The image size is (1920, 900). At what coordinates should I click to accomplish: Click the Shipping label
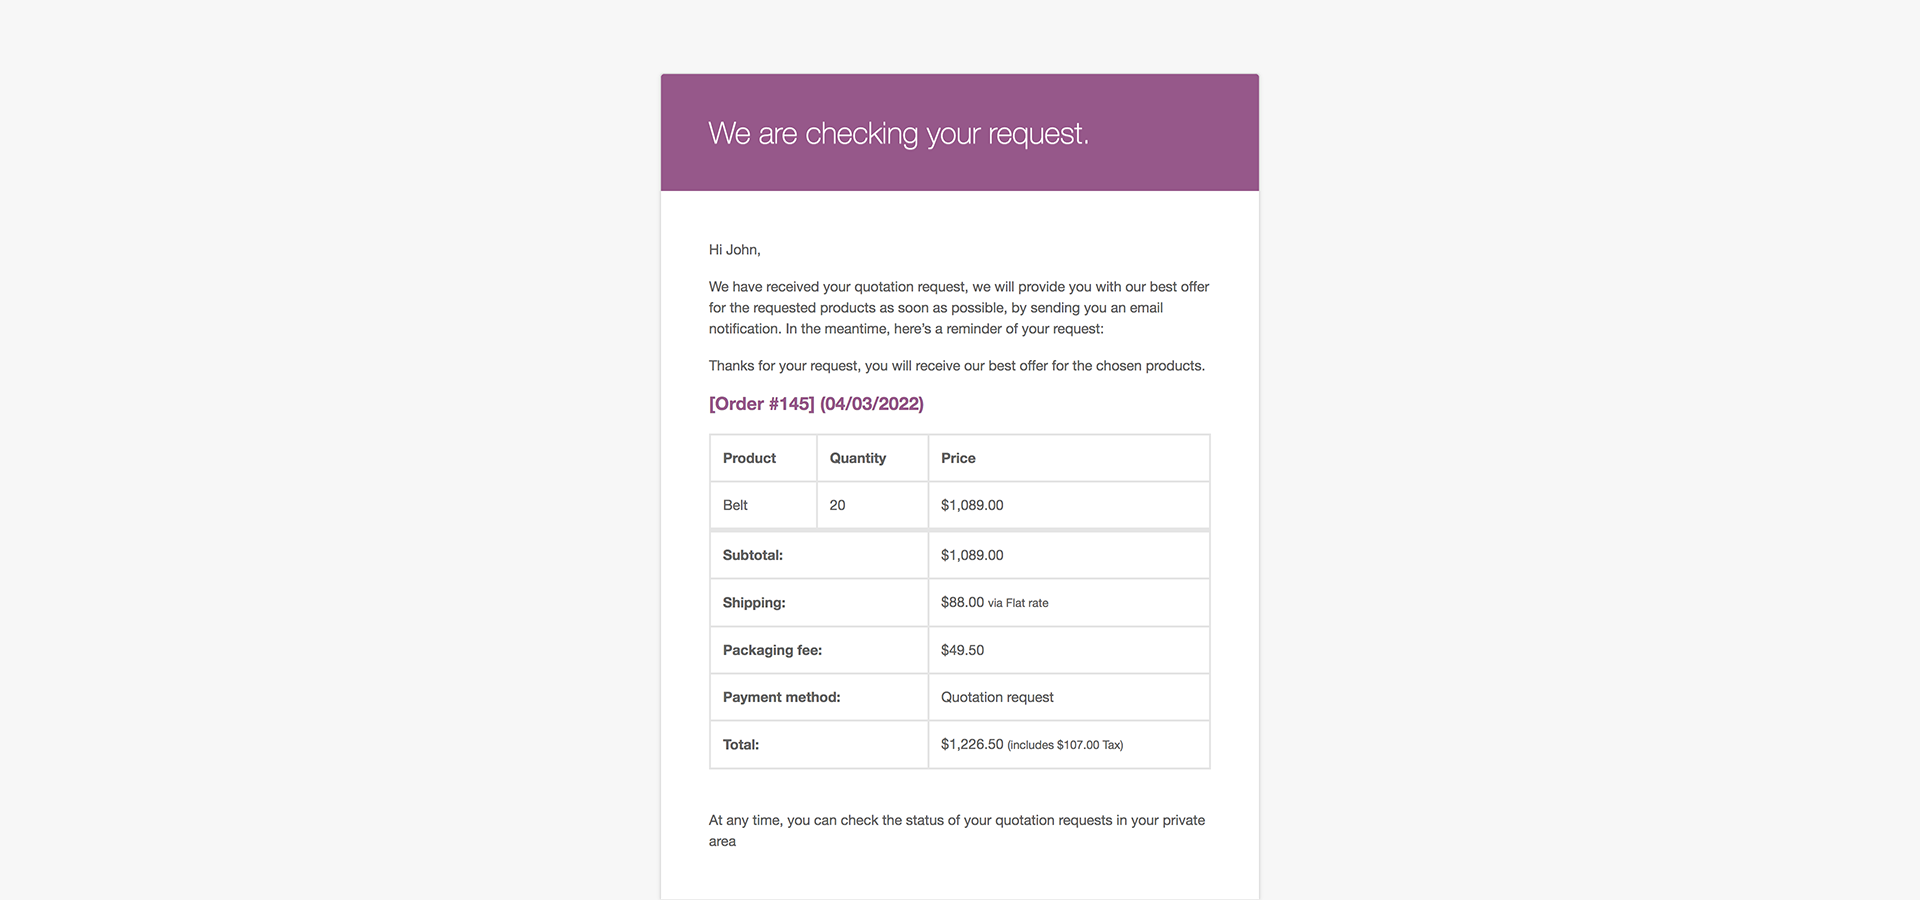pyautogui.click(x=754, y=603)
